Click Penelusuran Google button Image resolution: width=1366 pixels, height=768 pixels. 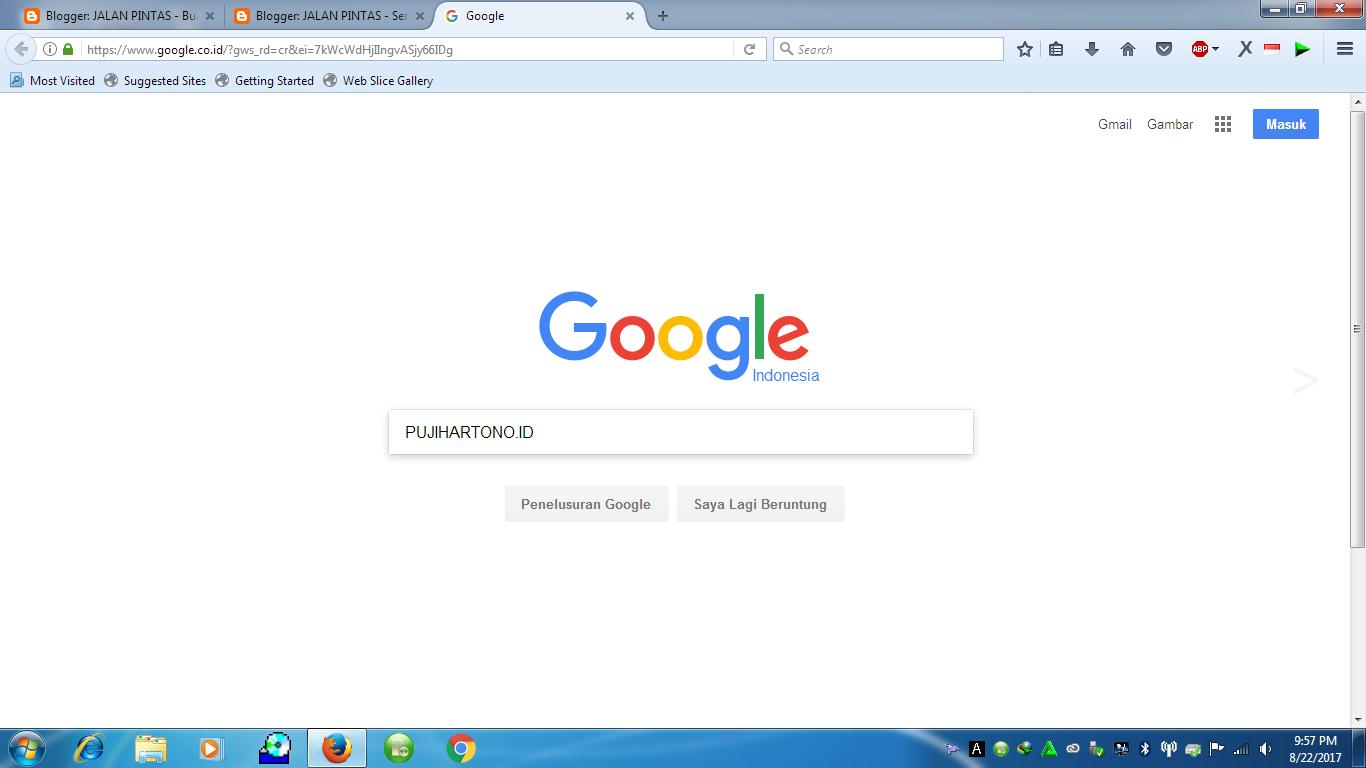pos(586,504)
